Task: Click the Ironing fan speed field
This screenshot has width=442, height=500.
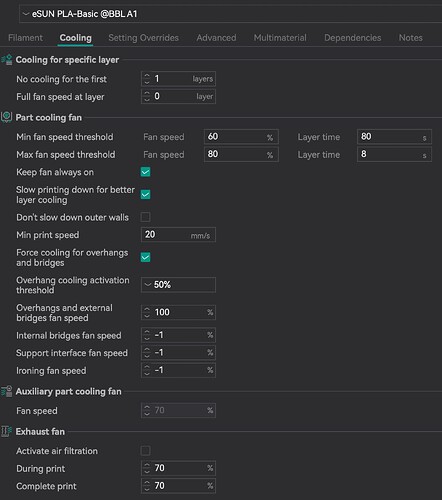Action: [x=178, y=370]
